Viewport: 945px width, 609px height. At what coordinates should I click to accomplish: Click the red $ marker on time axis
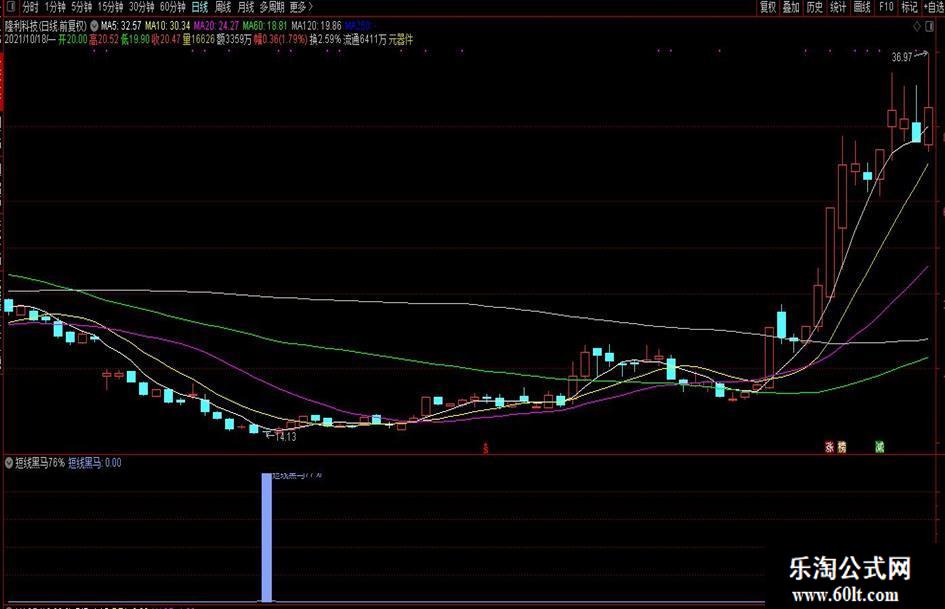click(x=486, y=447)
